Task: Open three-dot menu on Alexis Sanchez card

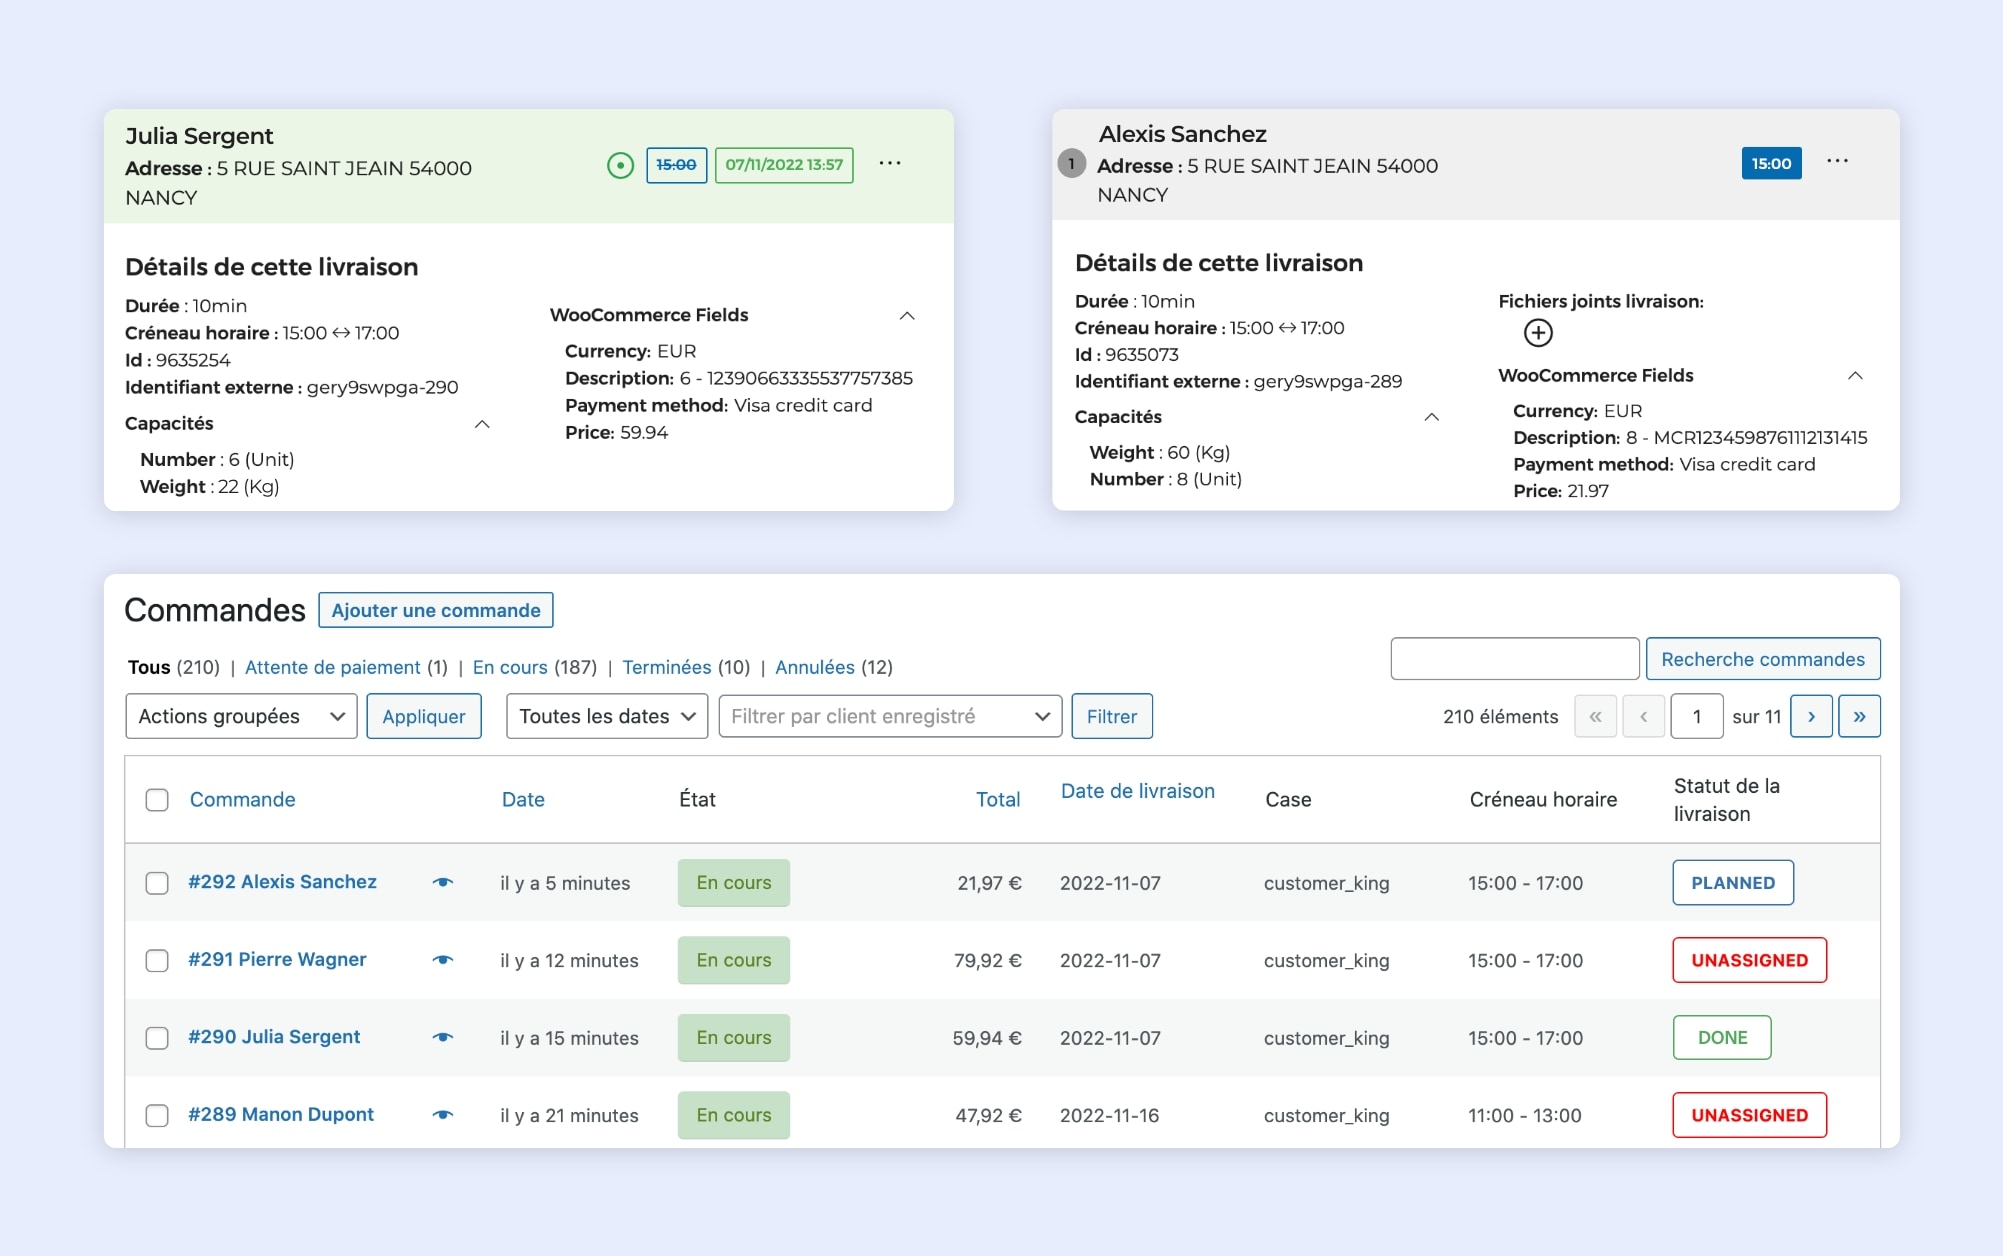Action: [1837, 162]
